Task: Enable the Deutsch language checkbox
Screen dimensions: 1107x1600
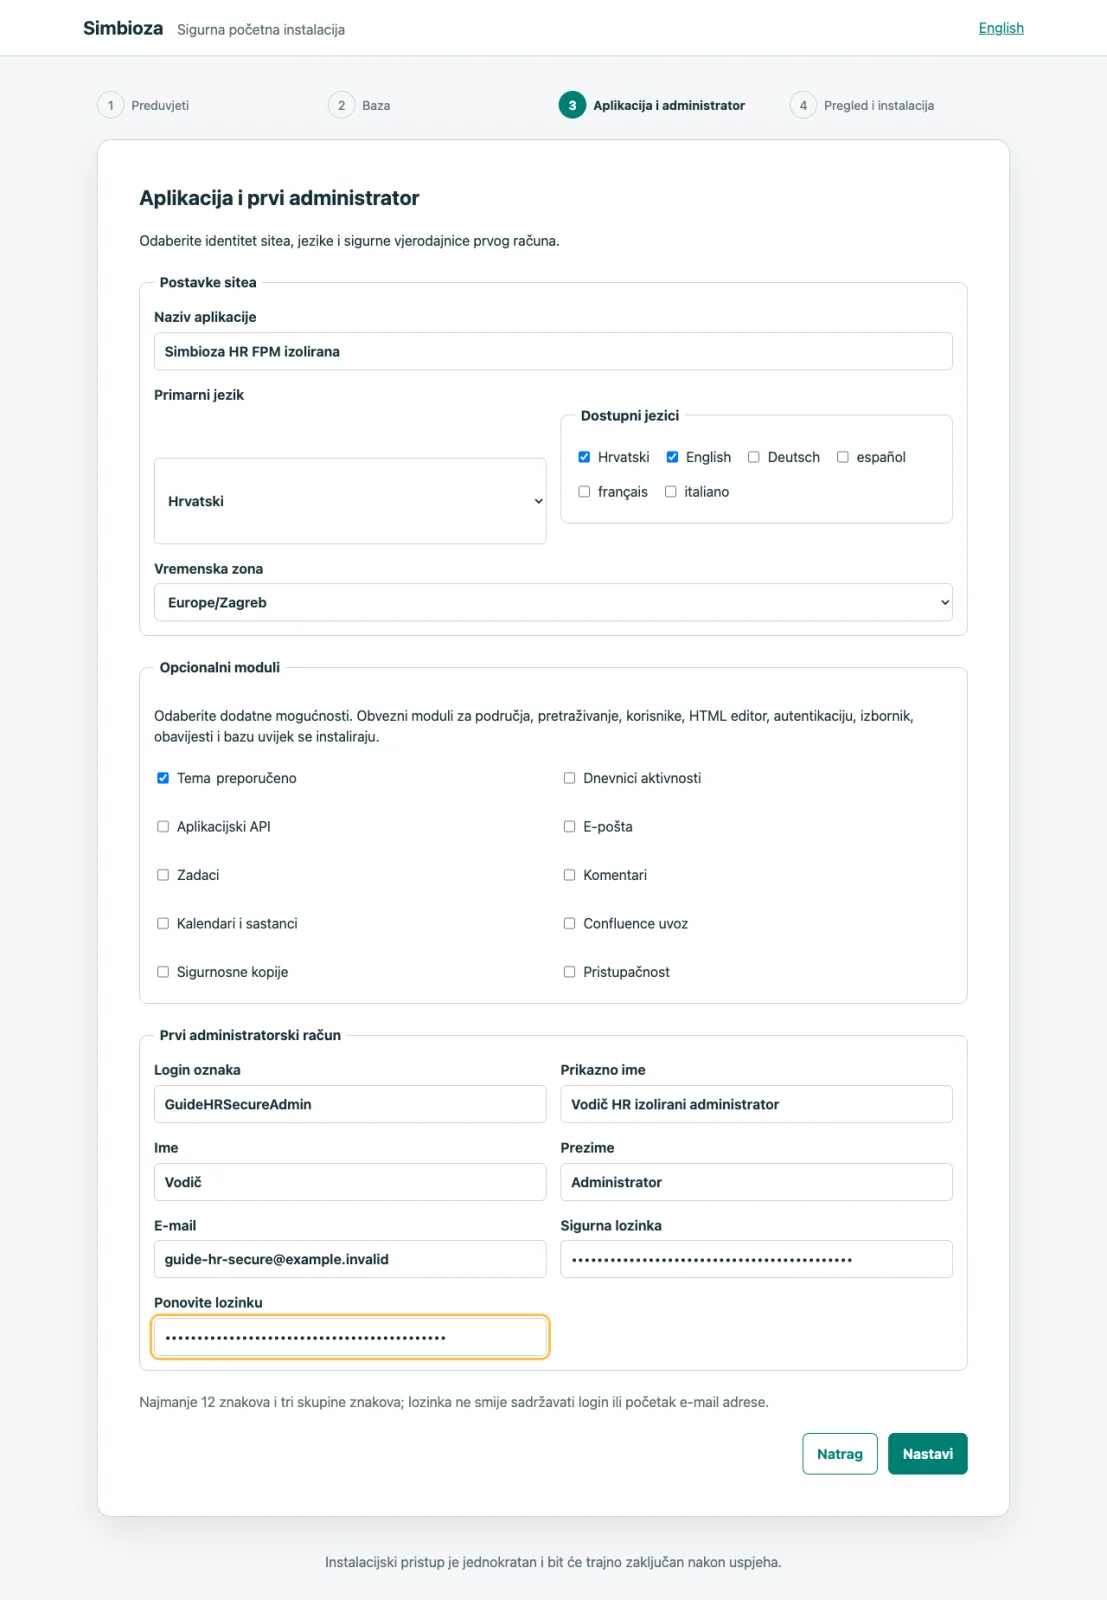Action: [754, 457]
